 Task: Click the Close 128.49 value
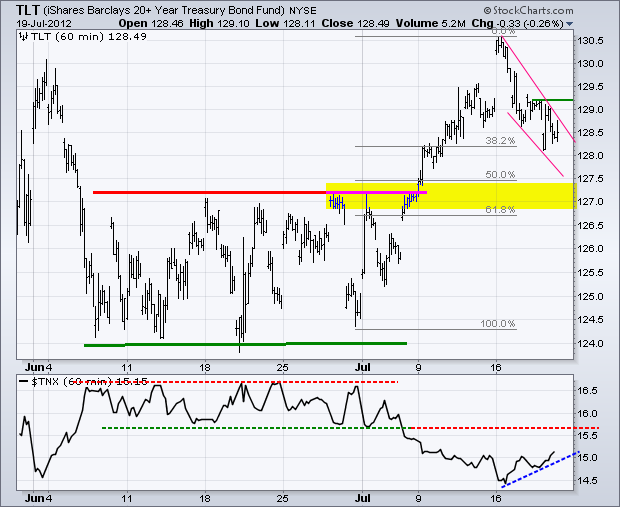pos(355,23)
